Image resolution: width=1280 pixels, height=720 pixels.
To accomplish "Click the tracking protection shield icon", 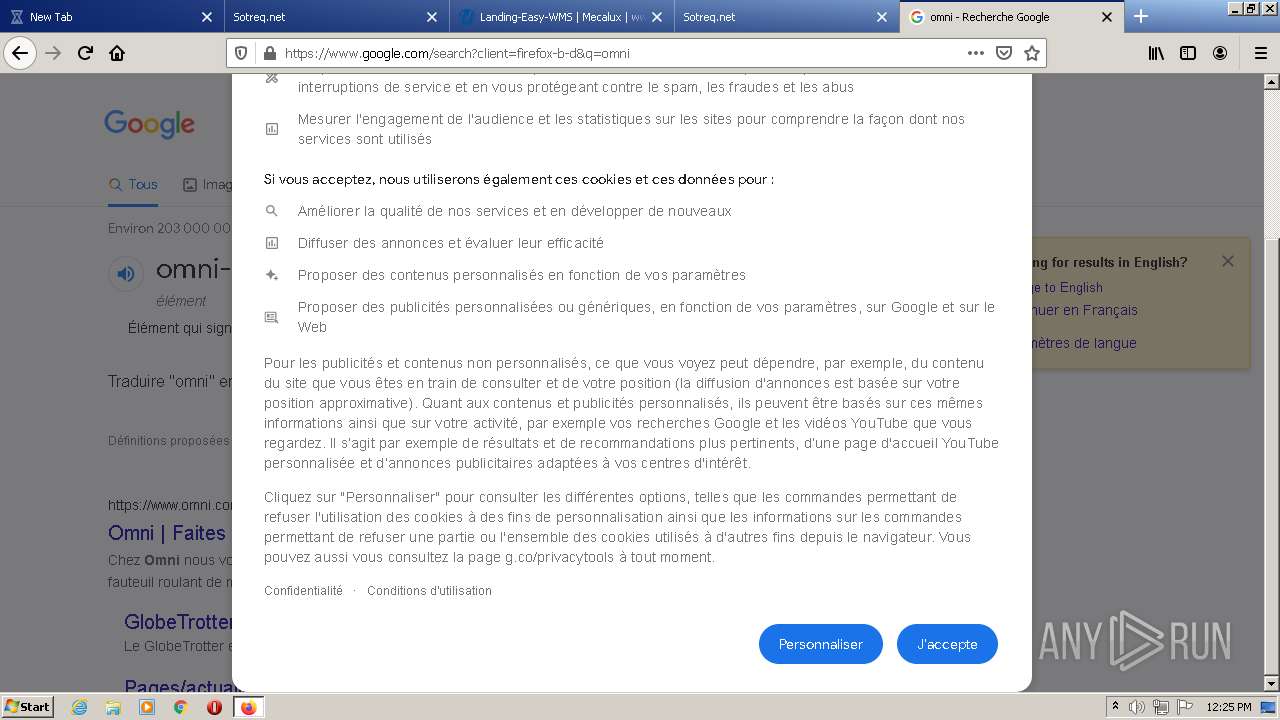I will (x=241, y=53).
